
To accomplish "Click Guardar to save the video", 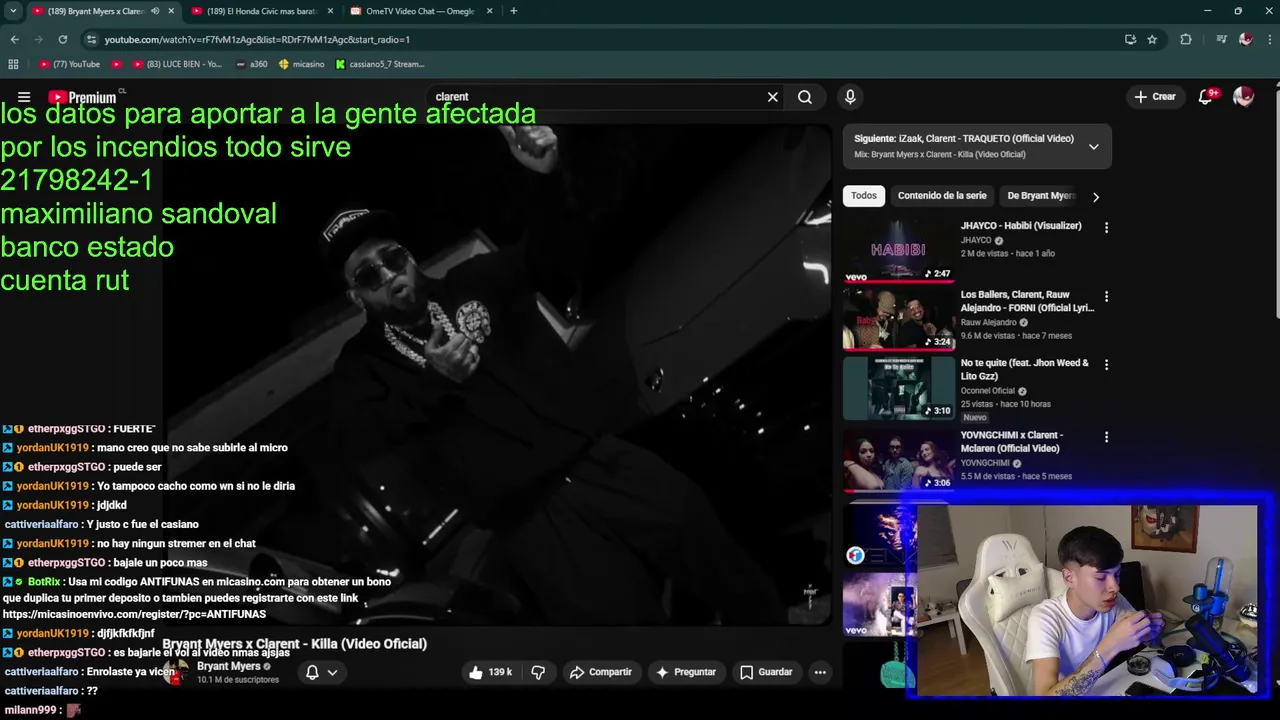I will pyautogui.click(x=766, y=672).
